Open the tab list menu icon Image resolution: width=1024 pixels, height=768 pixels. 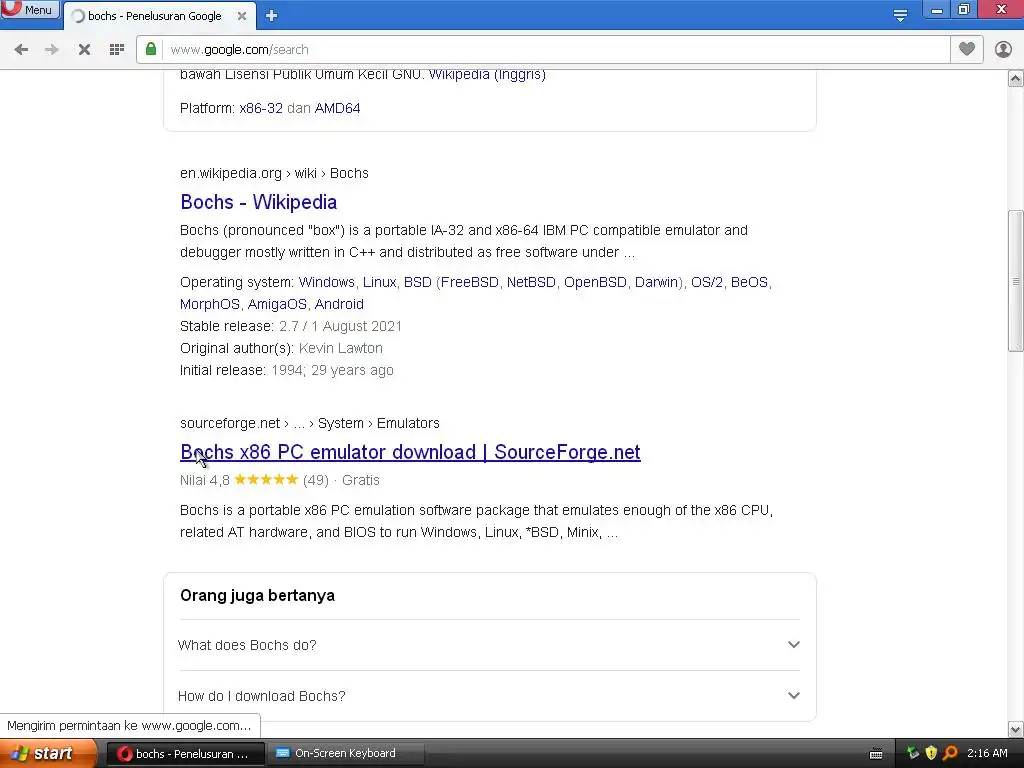901,16
